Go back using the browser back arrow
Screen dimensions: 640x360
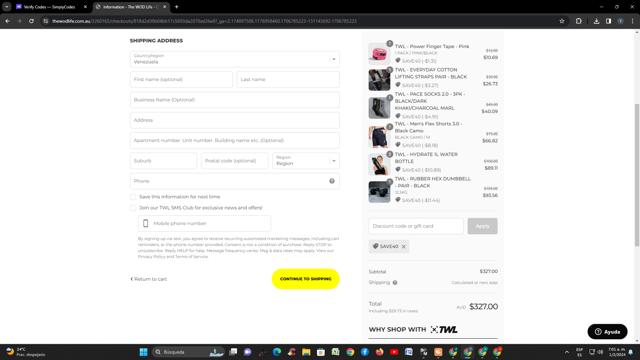pyautogui.click(x=8, y=21)
